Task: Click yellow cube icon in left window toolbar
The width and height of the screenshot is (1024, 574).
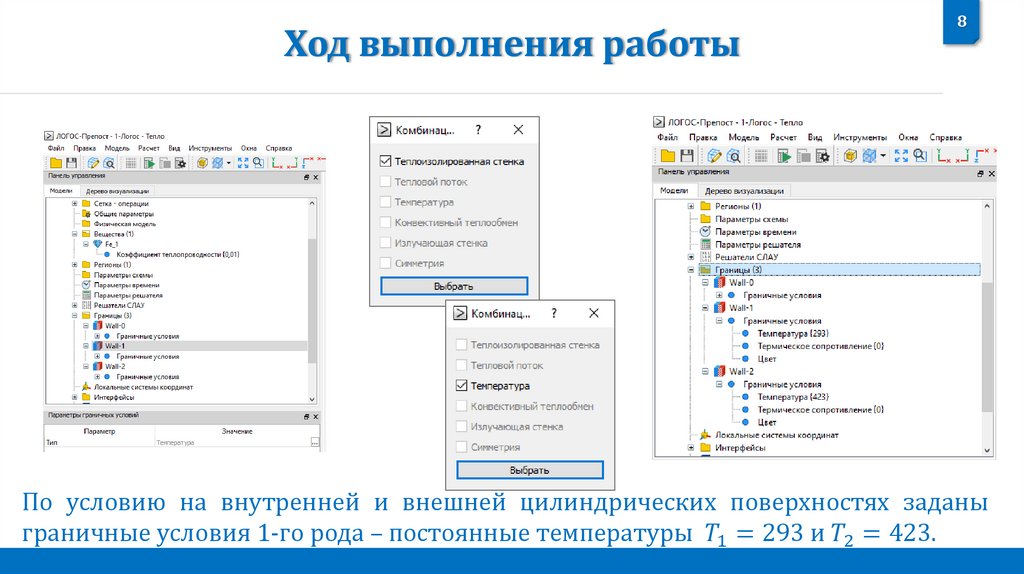Action: pos(202,163)
